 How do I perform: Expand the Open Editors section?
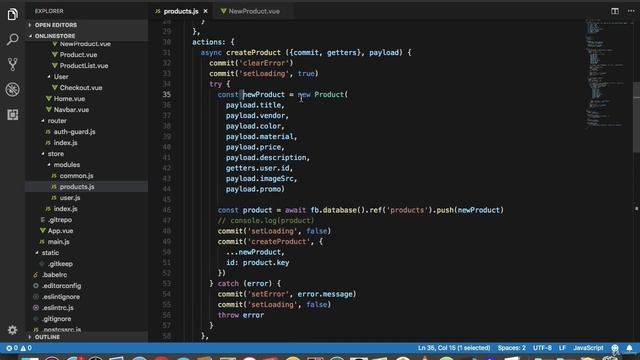click(x=87, y=25)
